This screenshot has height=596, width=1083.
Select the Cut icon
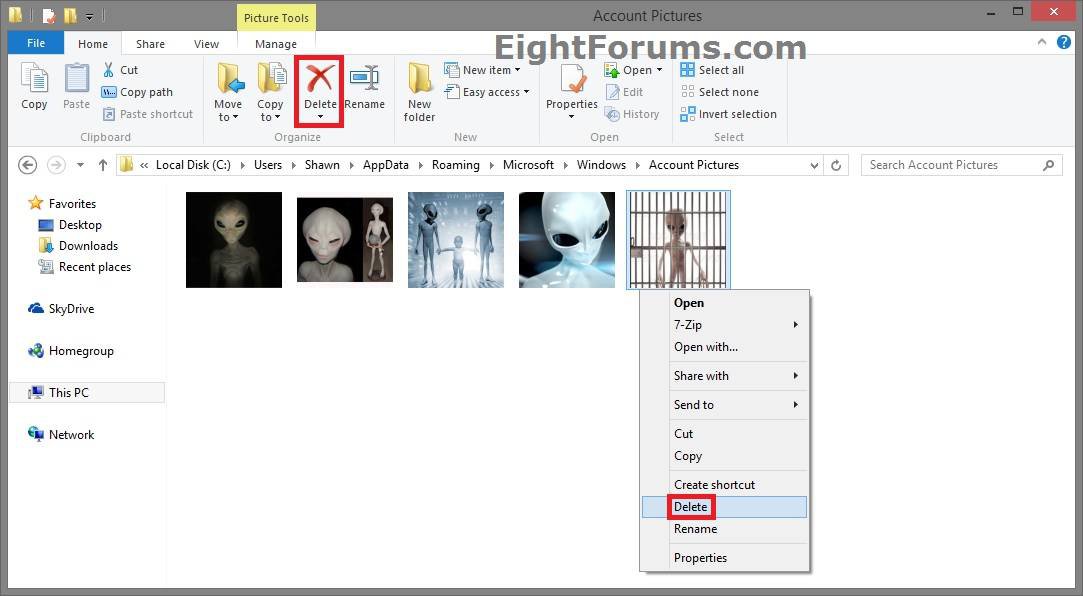121,70
